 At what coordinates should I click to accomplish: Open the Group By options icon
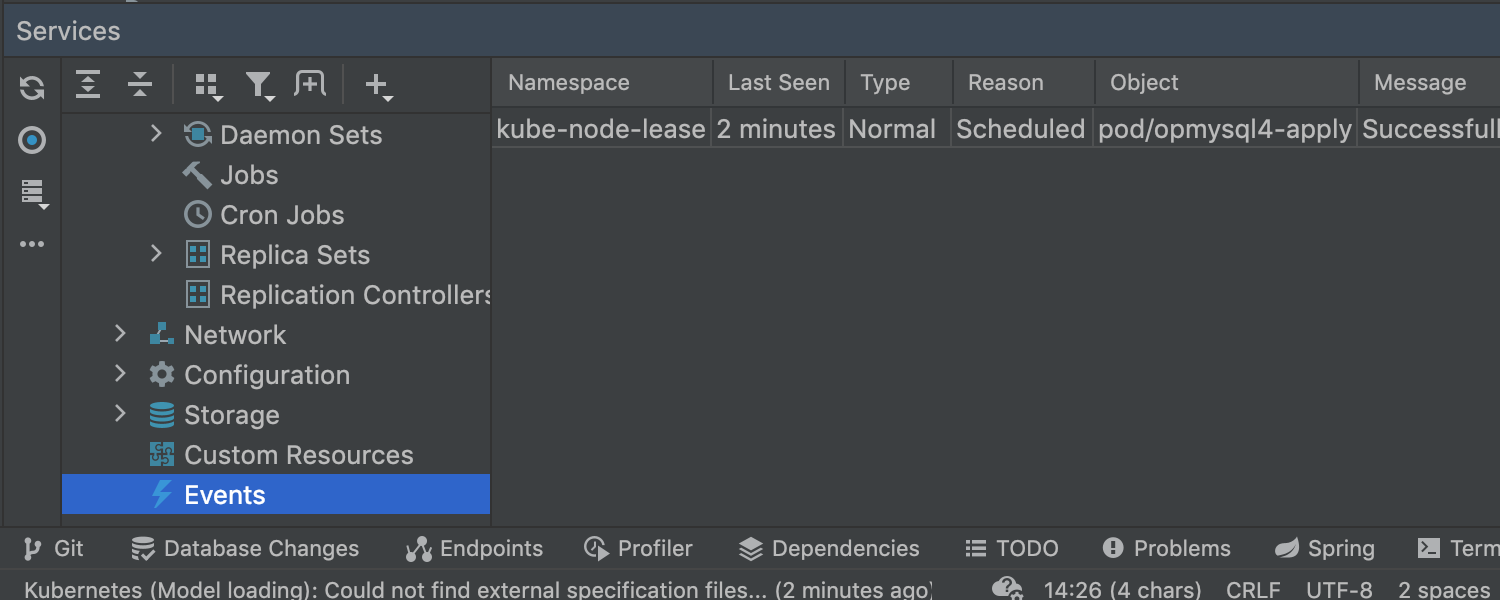[208, 86]
